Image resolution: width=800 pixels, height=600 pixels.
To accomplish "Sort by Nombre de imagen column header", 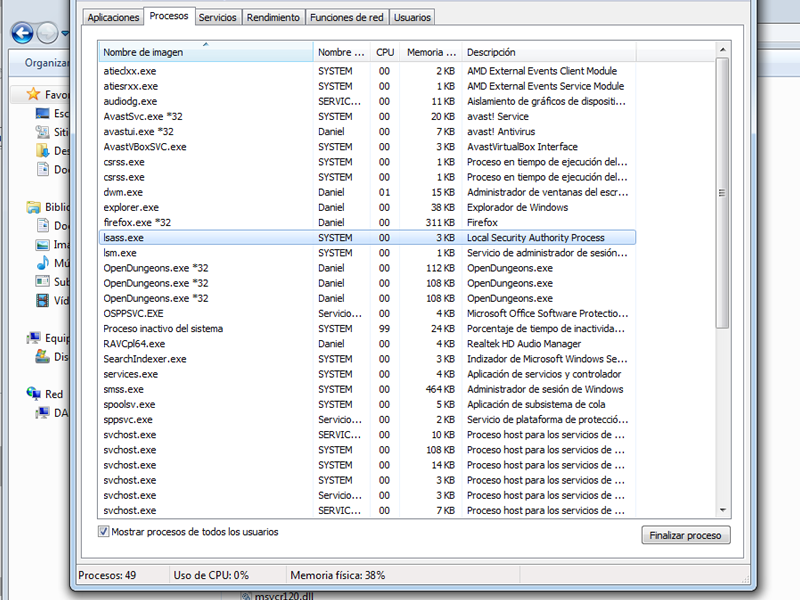I will [206, 52].
